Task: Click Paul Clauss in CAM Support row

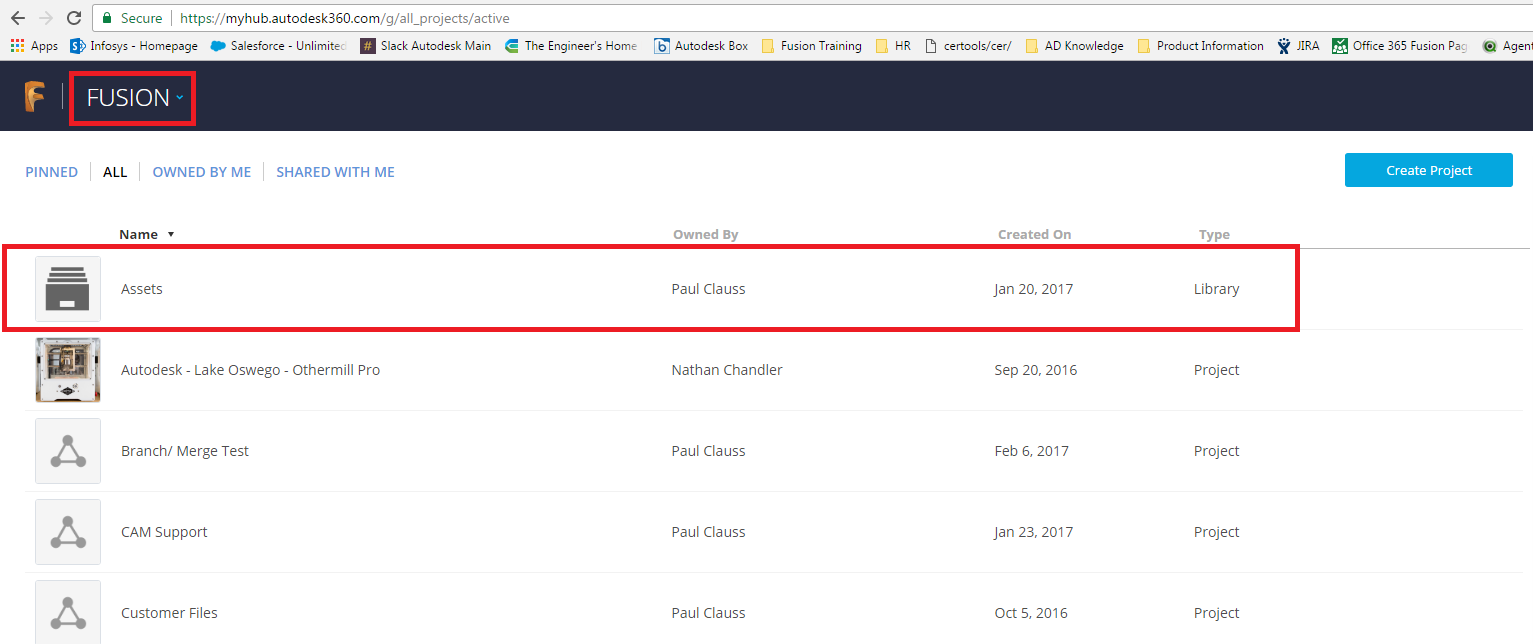Action: [708, 532]
